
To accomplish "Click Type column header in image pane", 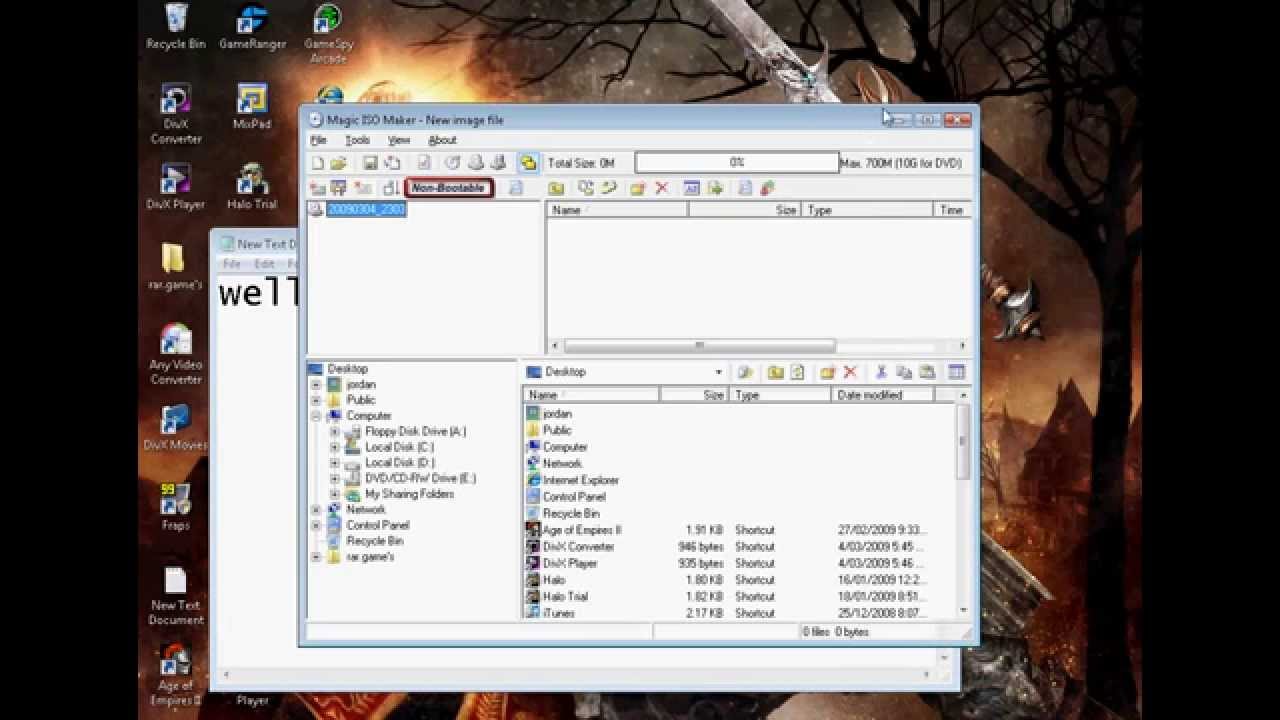I will coord(869,210).
